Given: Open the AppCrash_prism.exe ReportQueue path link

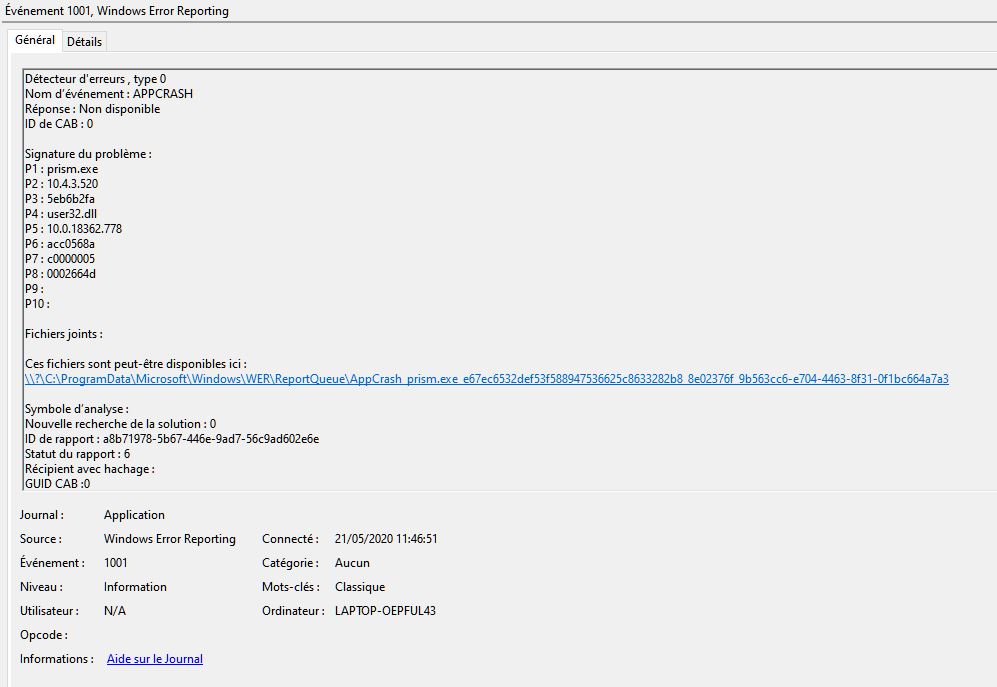Looking at the screenshot, I should [x=486, y=379].
